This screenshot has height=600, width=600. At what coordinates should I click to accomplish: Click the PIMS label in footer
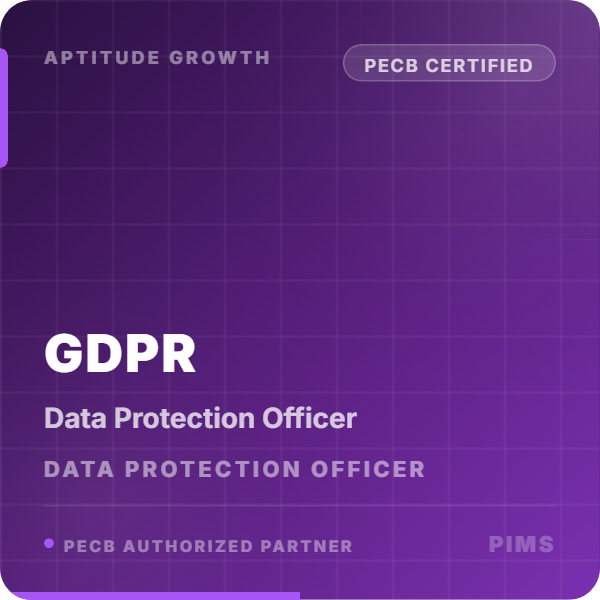tap(521, 545)
